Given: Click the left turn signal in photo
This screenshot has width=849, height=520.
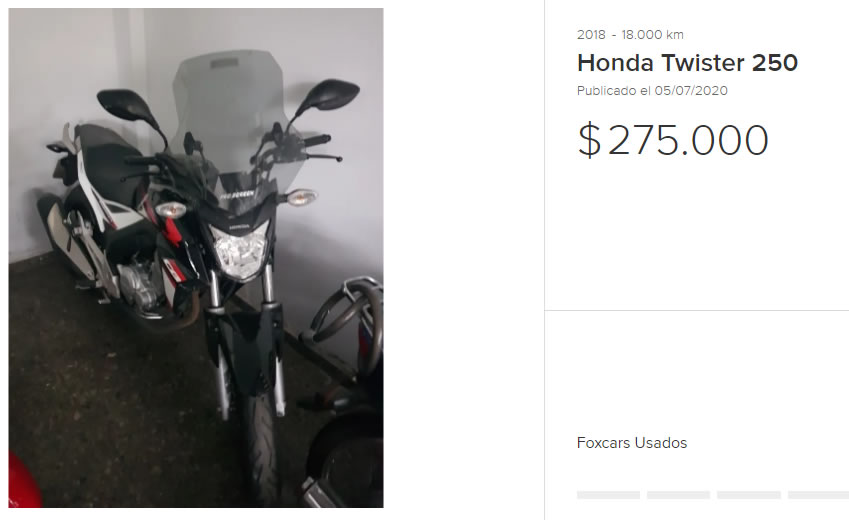Looking at the screenshot, I should click(x=171, y=209).
